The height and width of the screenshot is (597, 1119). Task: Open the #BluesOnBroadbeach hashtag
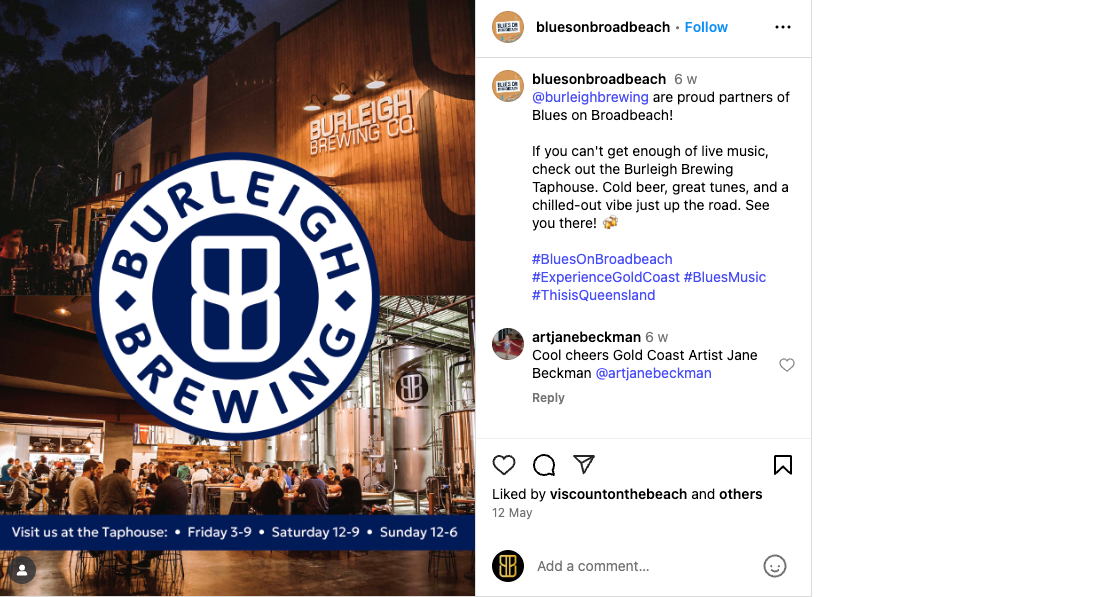click(602, 259)
